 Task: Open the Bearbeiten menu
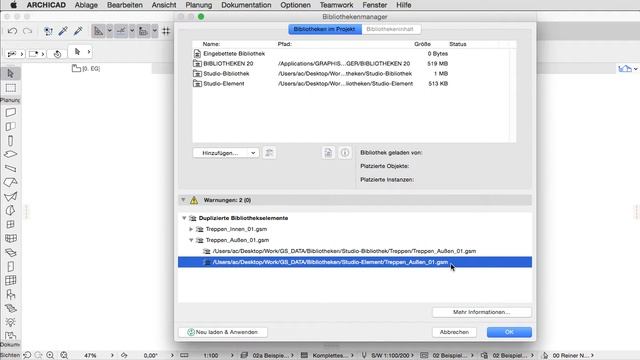pyautogui.click(x=124, y=5)
